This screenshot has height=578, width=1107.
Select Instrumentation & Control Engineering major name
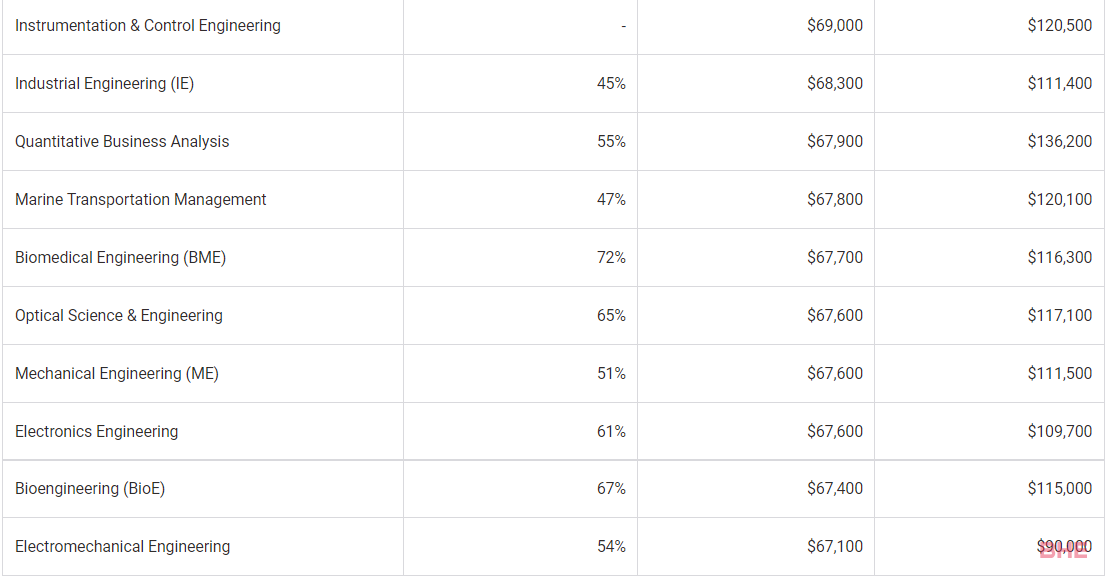tap(148, 25)
